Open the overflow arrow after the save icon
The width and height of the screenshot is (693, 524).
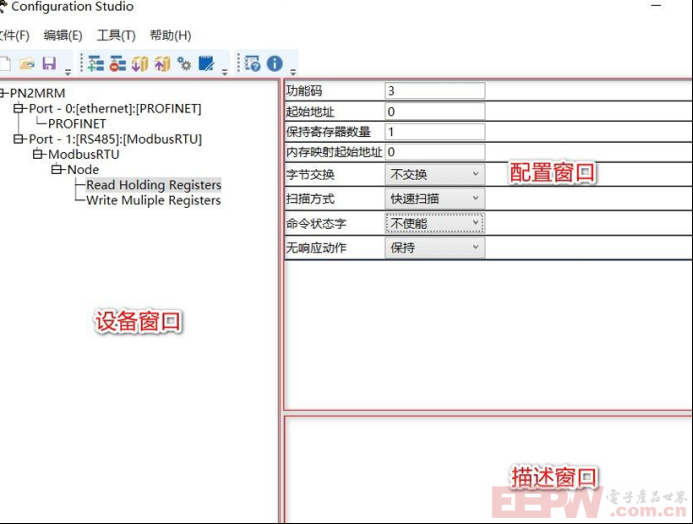pos(68,72)
